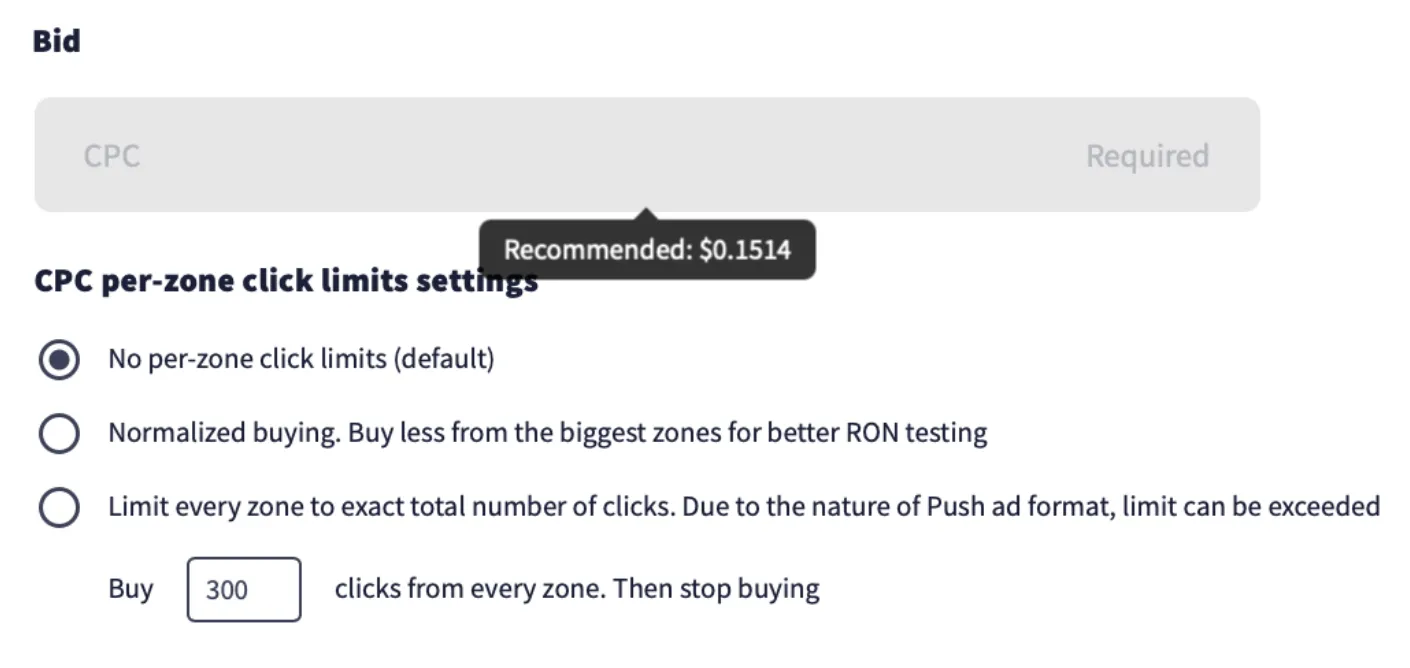1410x668 pixels.
Task: Click the Buy label beside the number box
Action: tap(131, 589)
